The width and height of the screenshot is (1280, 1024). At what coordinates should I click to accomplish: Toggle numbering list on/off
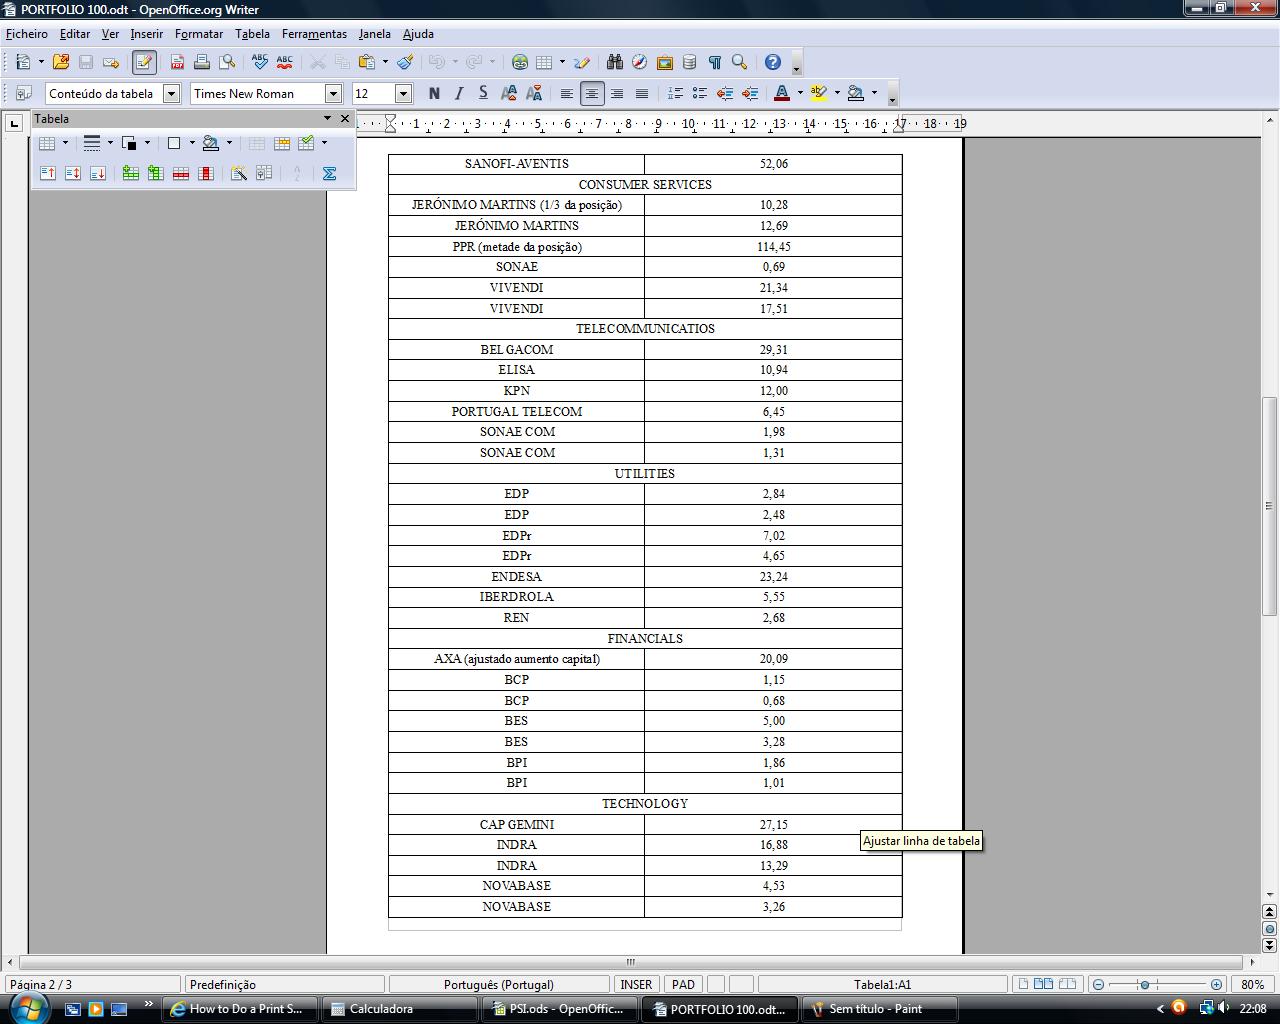pos(675,93)
